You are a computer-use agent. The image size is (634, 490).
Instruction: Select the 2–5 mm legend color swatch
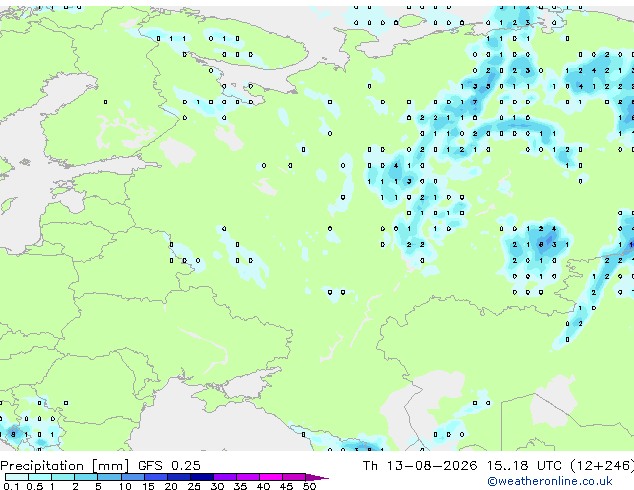coord(86,477)
